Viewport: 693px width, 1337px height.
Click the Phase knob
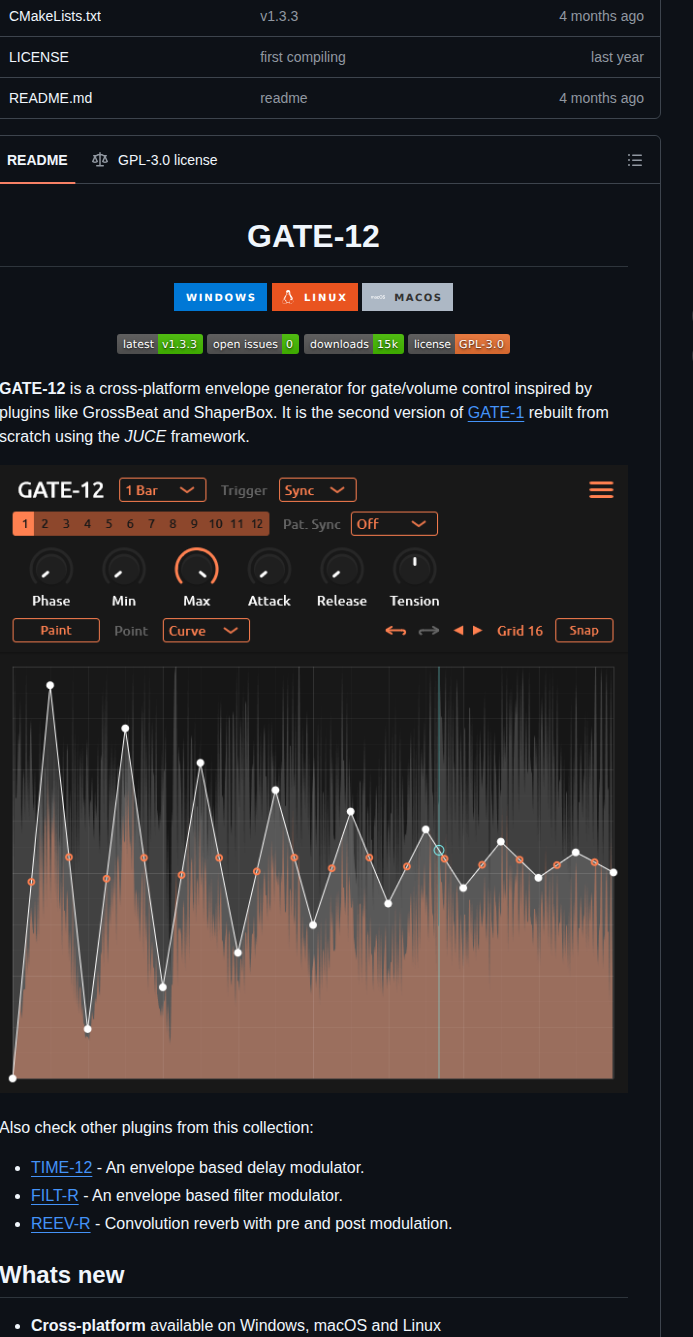click(51, 568)
